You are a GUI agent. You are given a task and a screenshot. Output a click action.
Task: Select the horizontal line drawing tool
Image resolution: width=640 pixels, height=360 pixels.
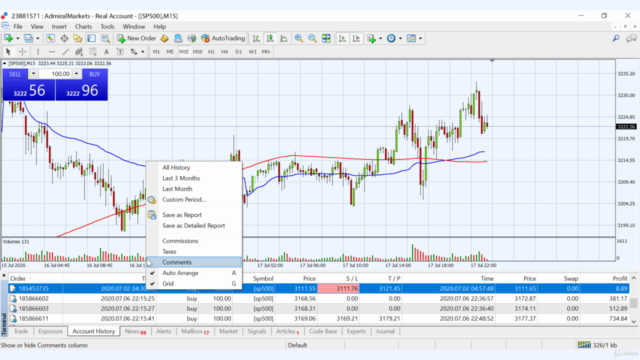pos(52,52)
